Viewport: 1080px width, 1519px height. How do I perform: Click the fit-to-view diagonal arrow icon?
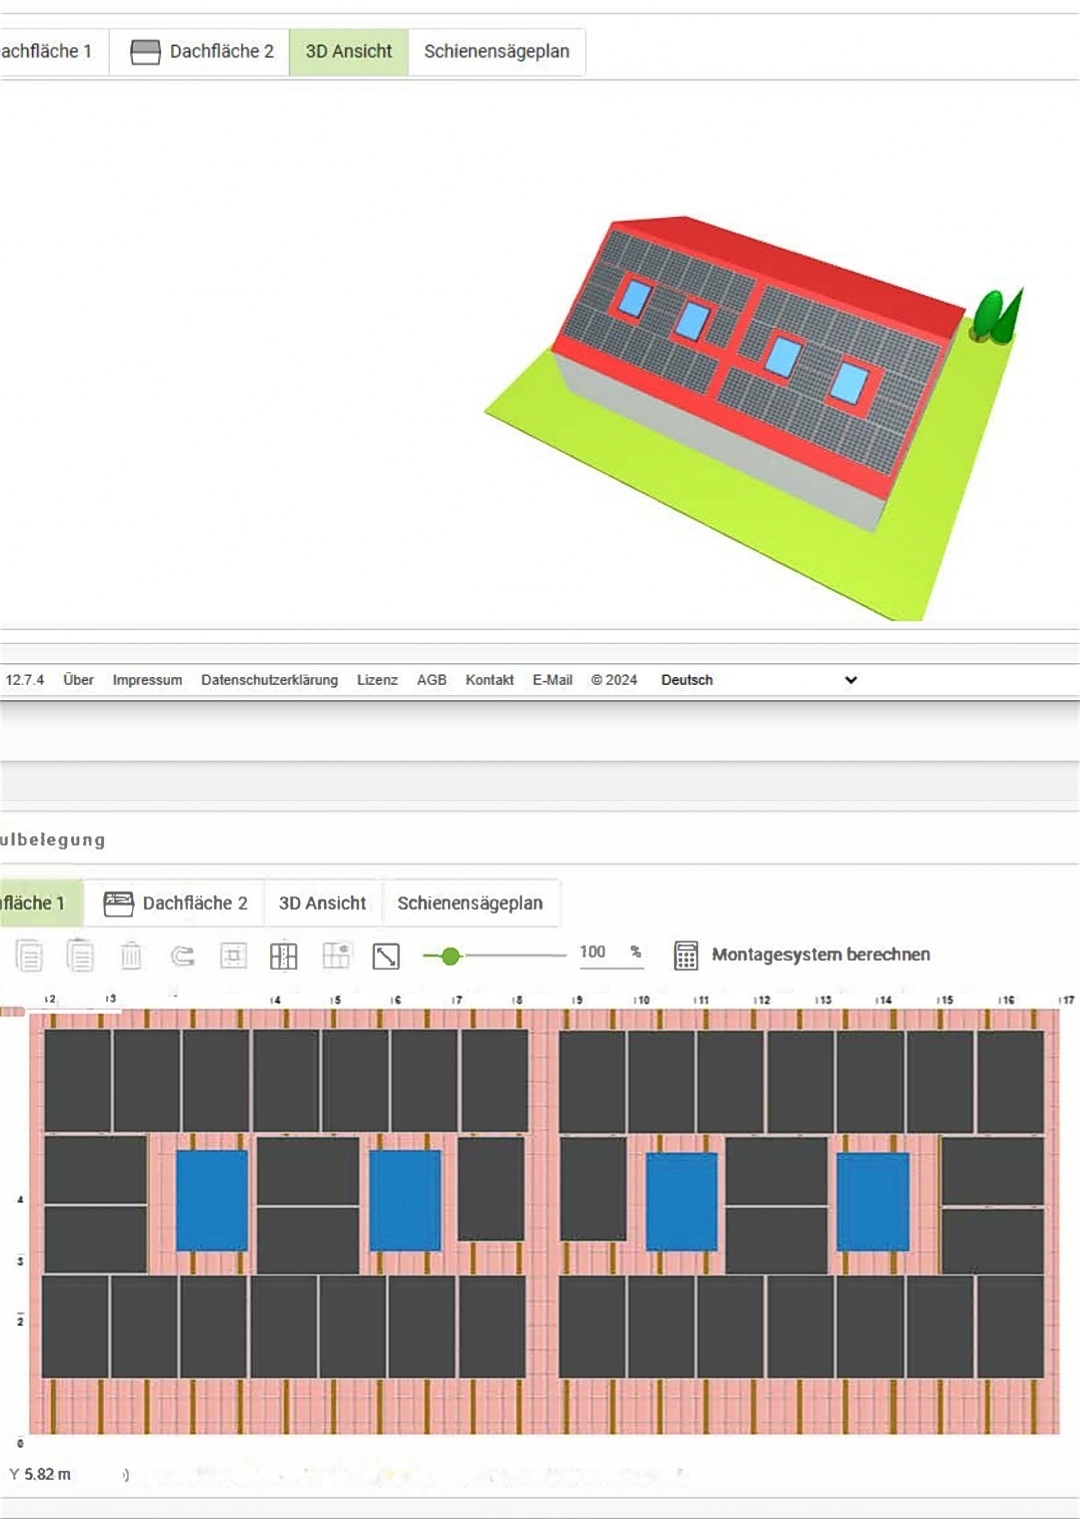(x=386, y=956)
